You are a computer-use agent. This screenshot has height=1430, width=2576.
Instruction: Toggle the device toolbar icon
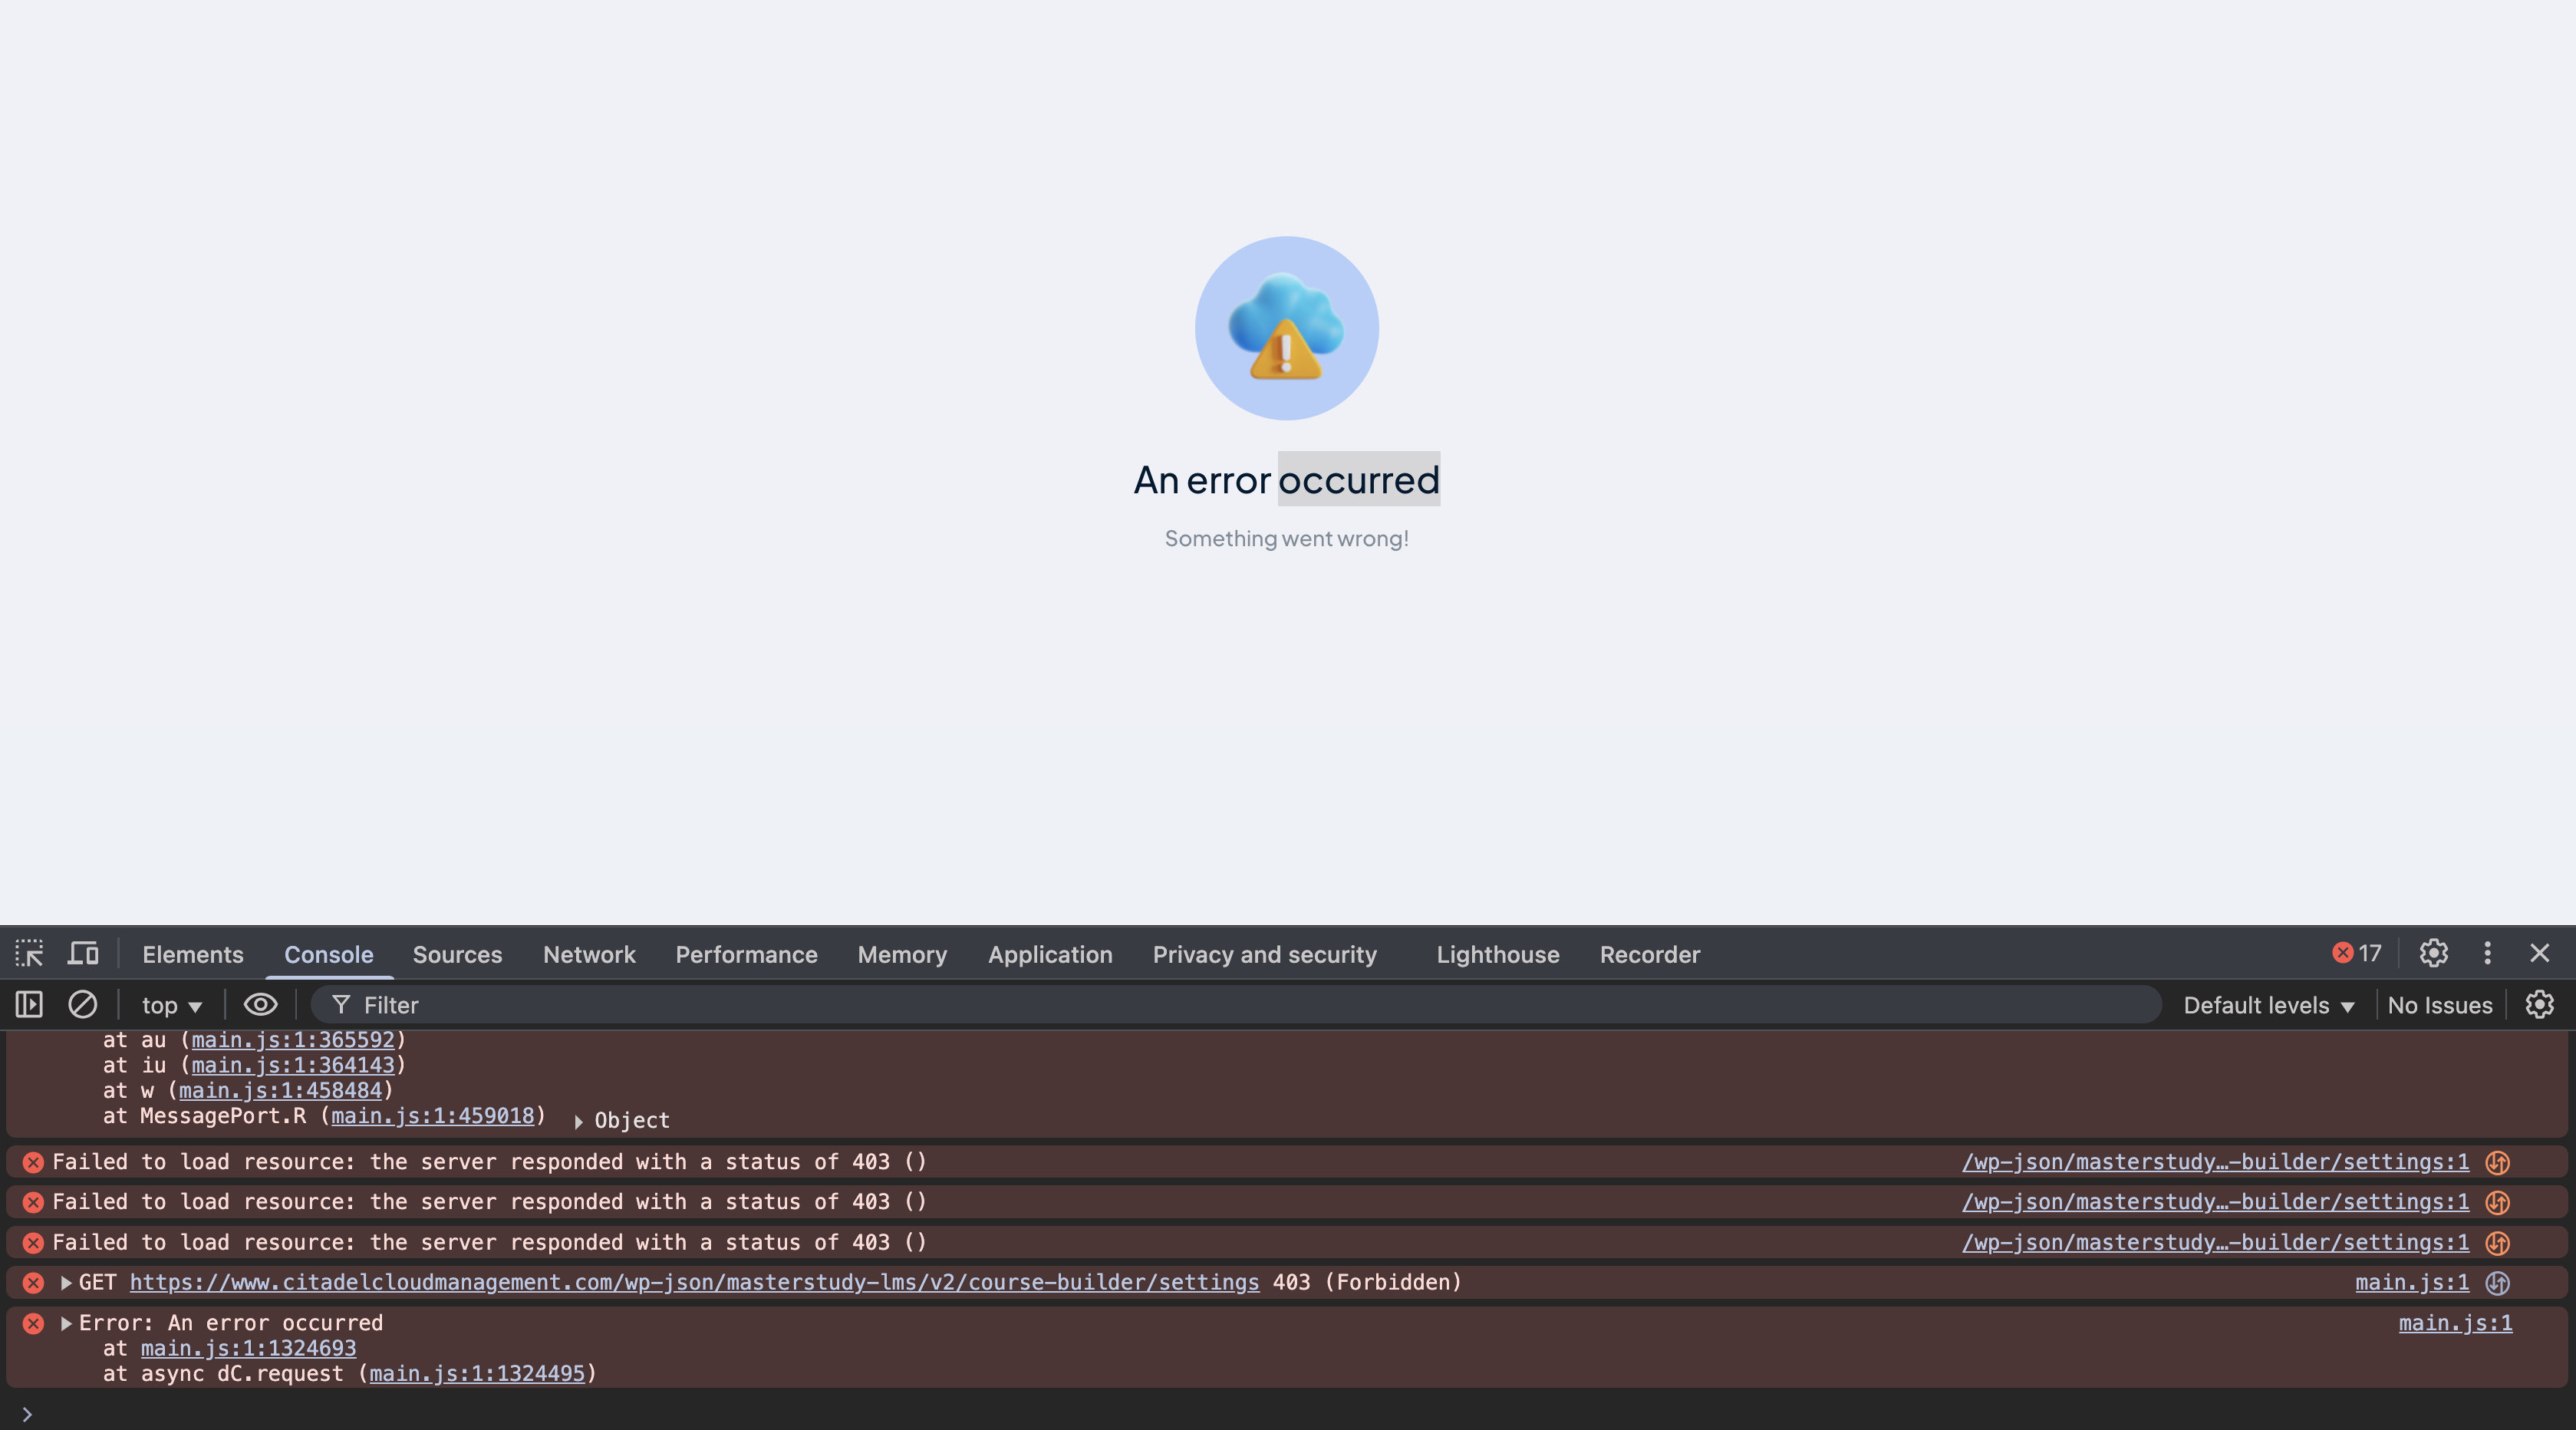[x=83, y=953]
